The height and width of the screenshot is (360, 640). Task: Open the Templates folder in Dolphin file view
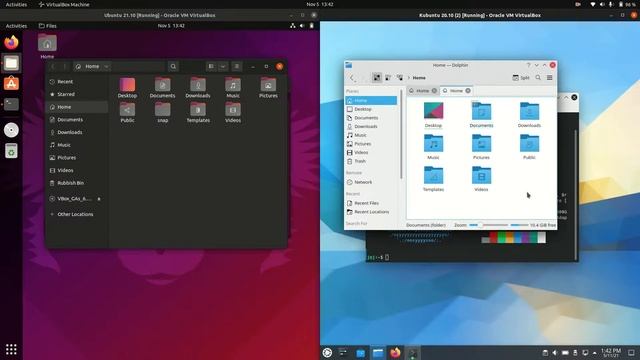click(x=433, y=179)
